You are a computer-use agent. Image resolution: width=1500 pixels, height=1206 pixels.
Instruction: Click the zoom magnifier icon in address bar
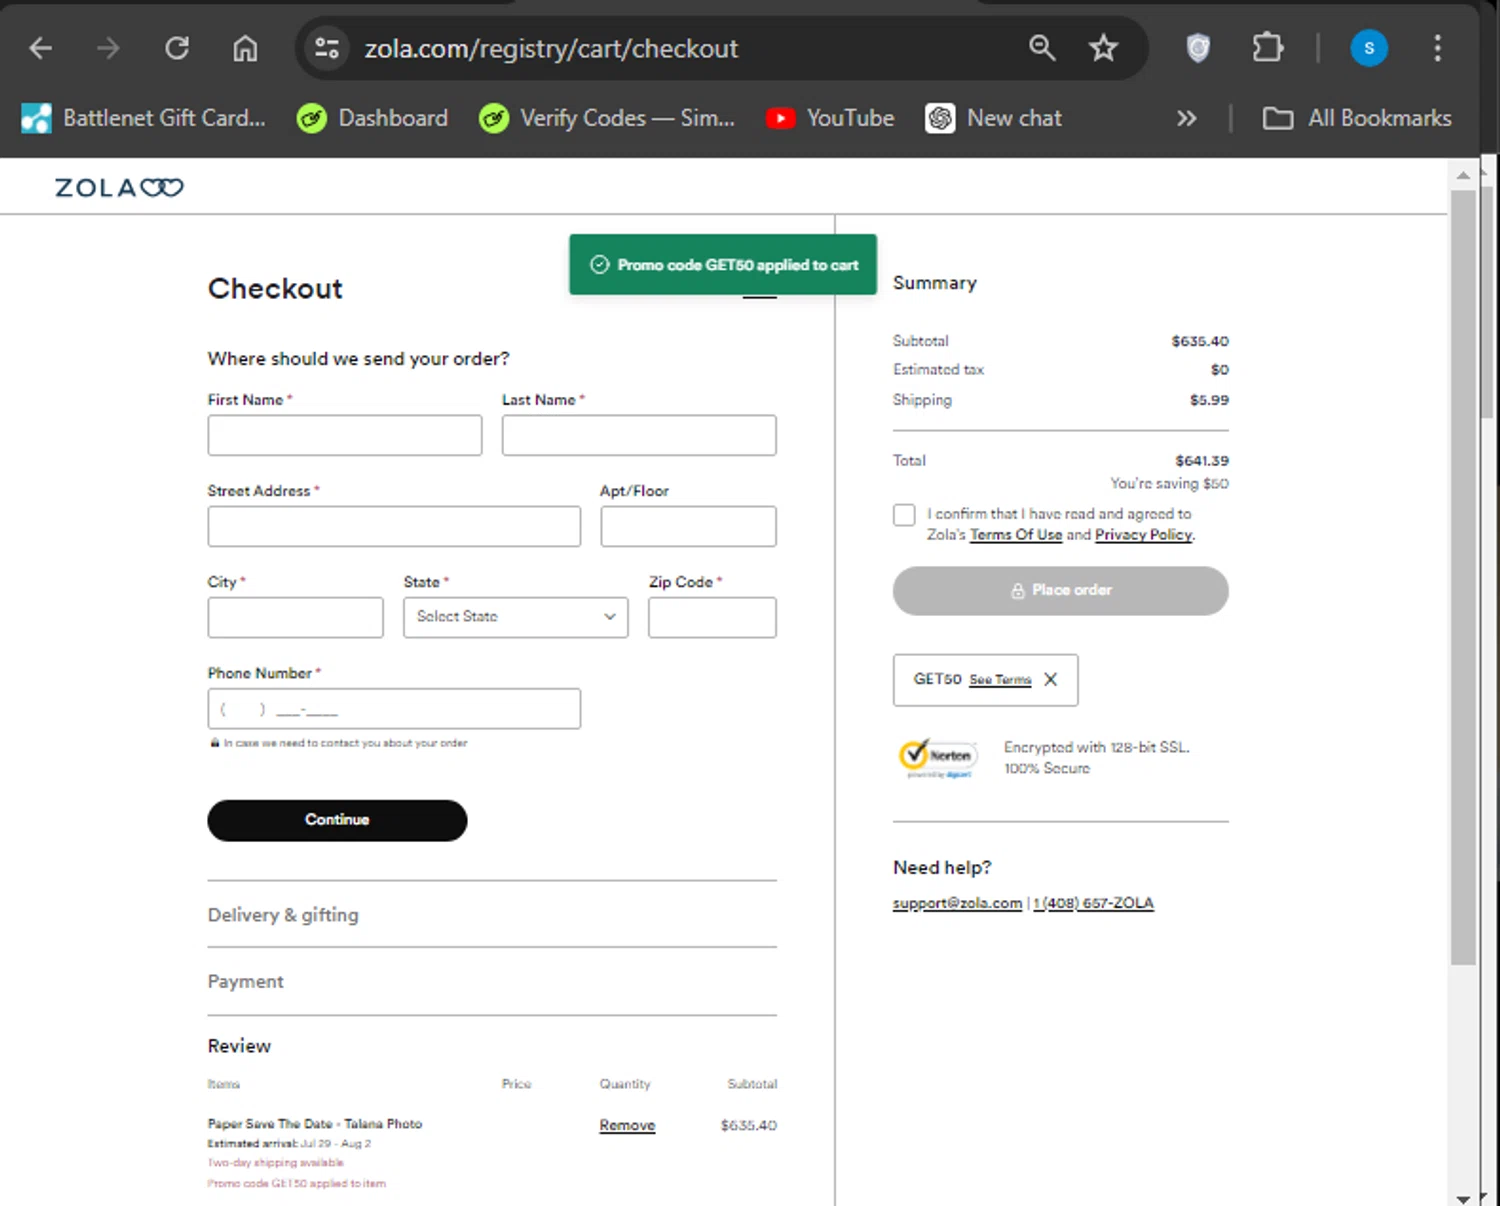[1042, 47]
